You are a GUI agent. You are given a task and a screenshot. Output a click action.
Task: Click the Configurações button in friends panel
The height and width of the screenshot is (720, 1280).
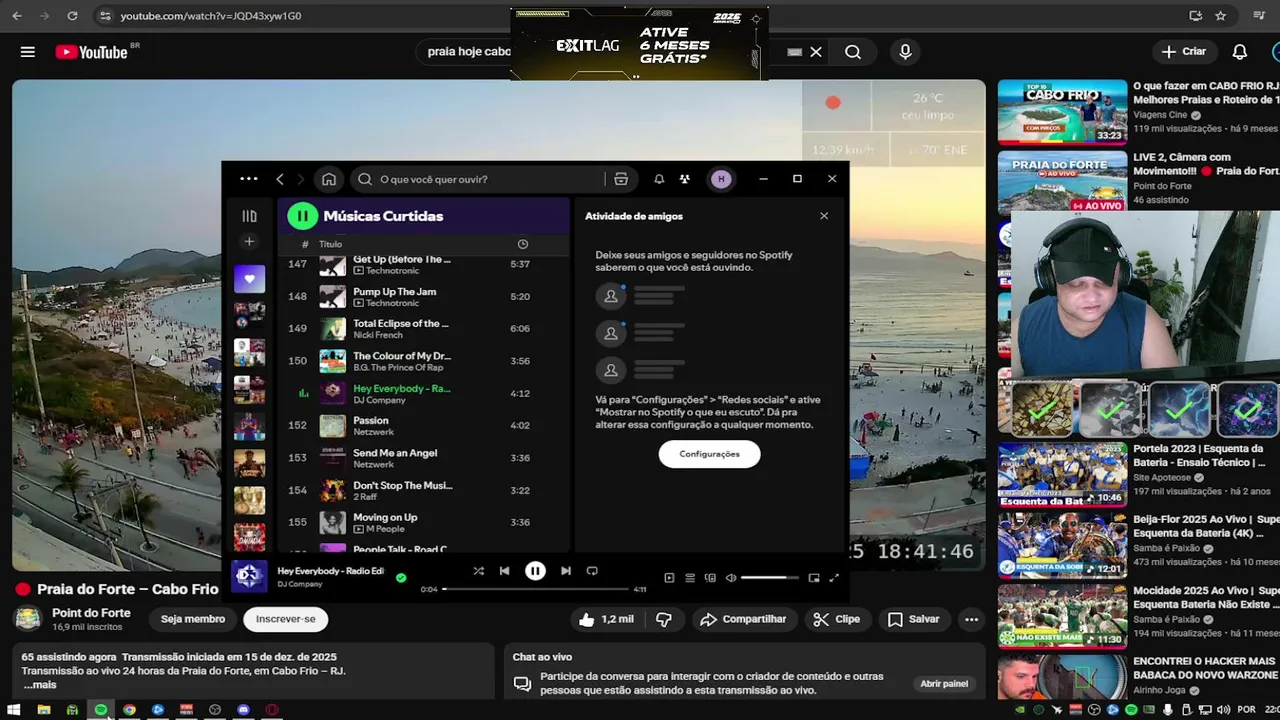(x=709, y=454)
